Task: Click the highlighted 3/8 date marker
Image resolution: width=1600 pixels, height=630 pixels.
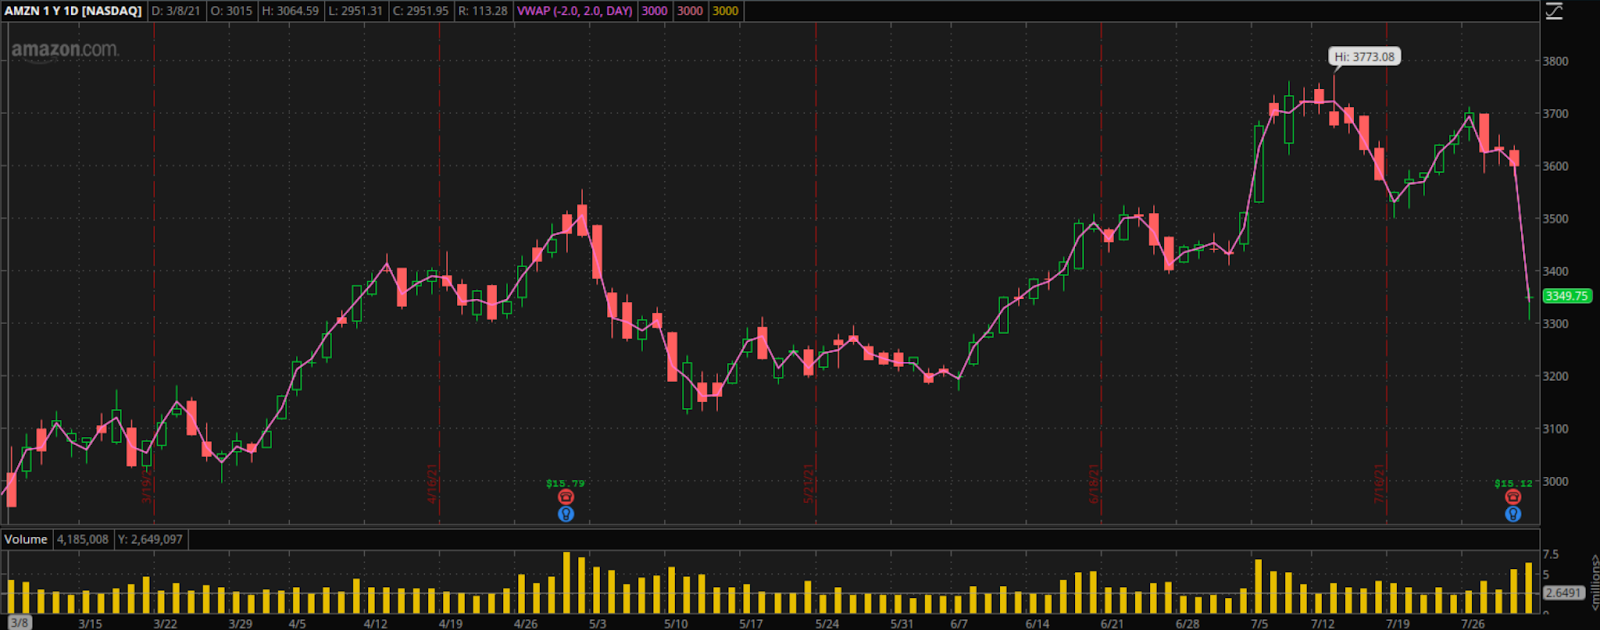Action: coord(19,623)
